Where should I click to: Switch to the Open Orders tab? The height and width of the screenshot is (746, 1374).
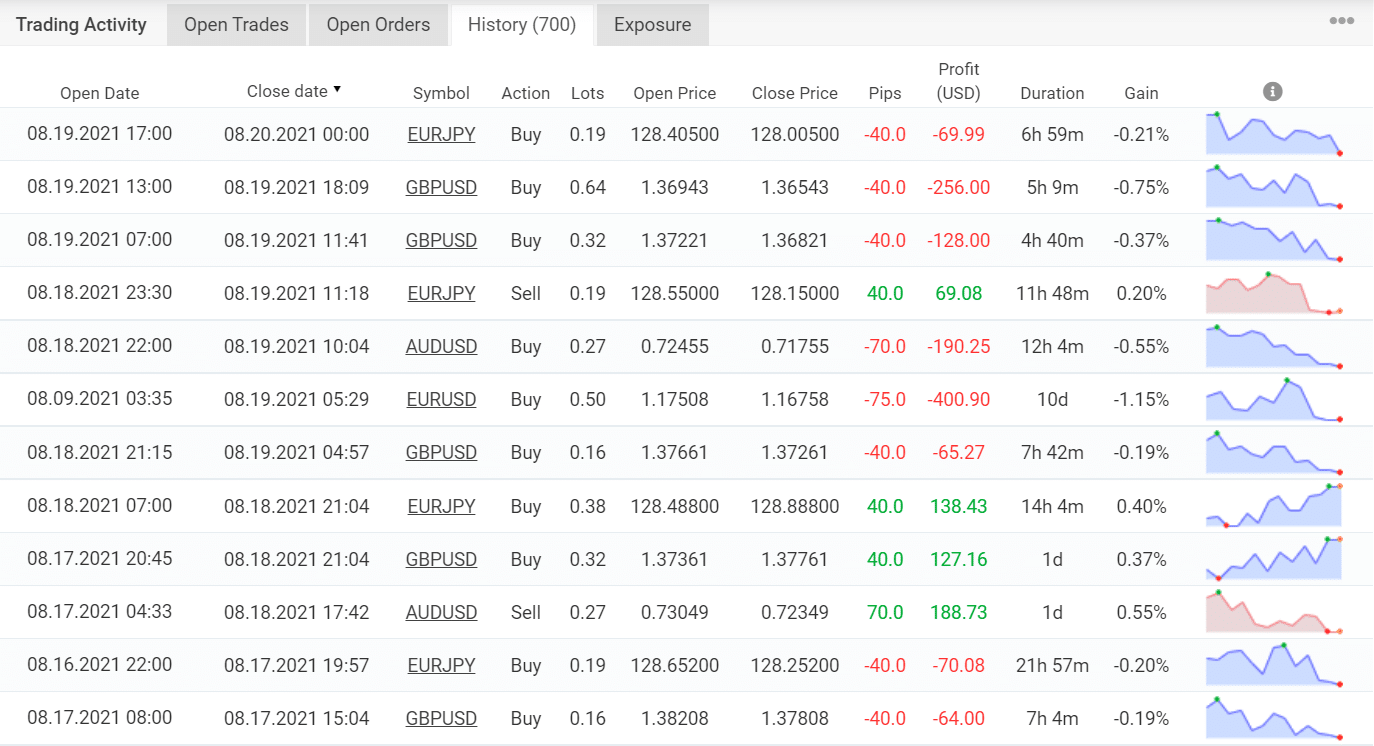(x=378, y=25)
